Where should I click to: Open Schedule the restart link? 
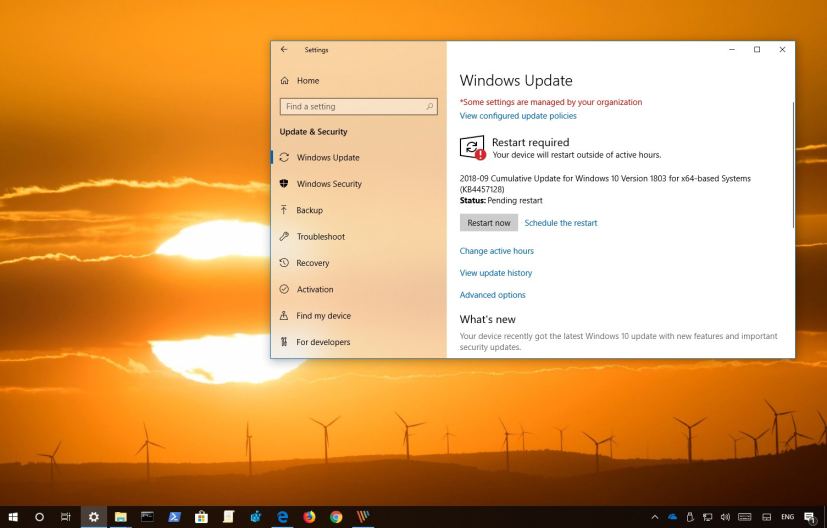[x=561, y=223]
